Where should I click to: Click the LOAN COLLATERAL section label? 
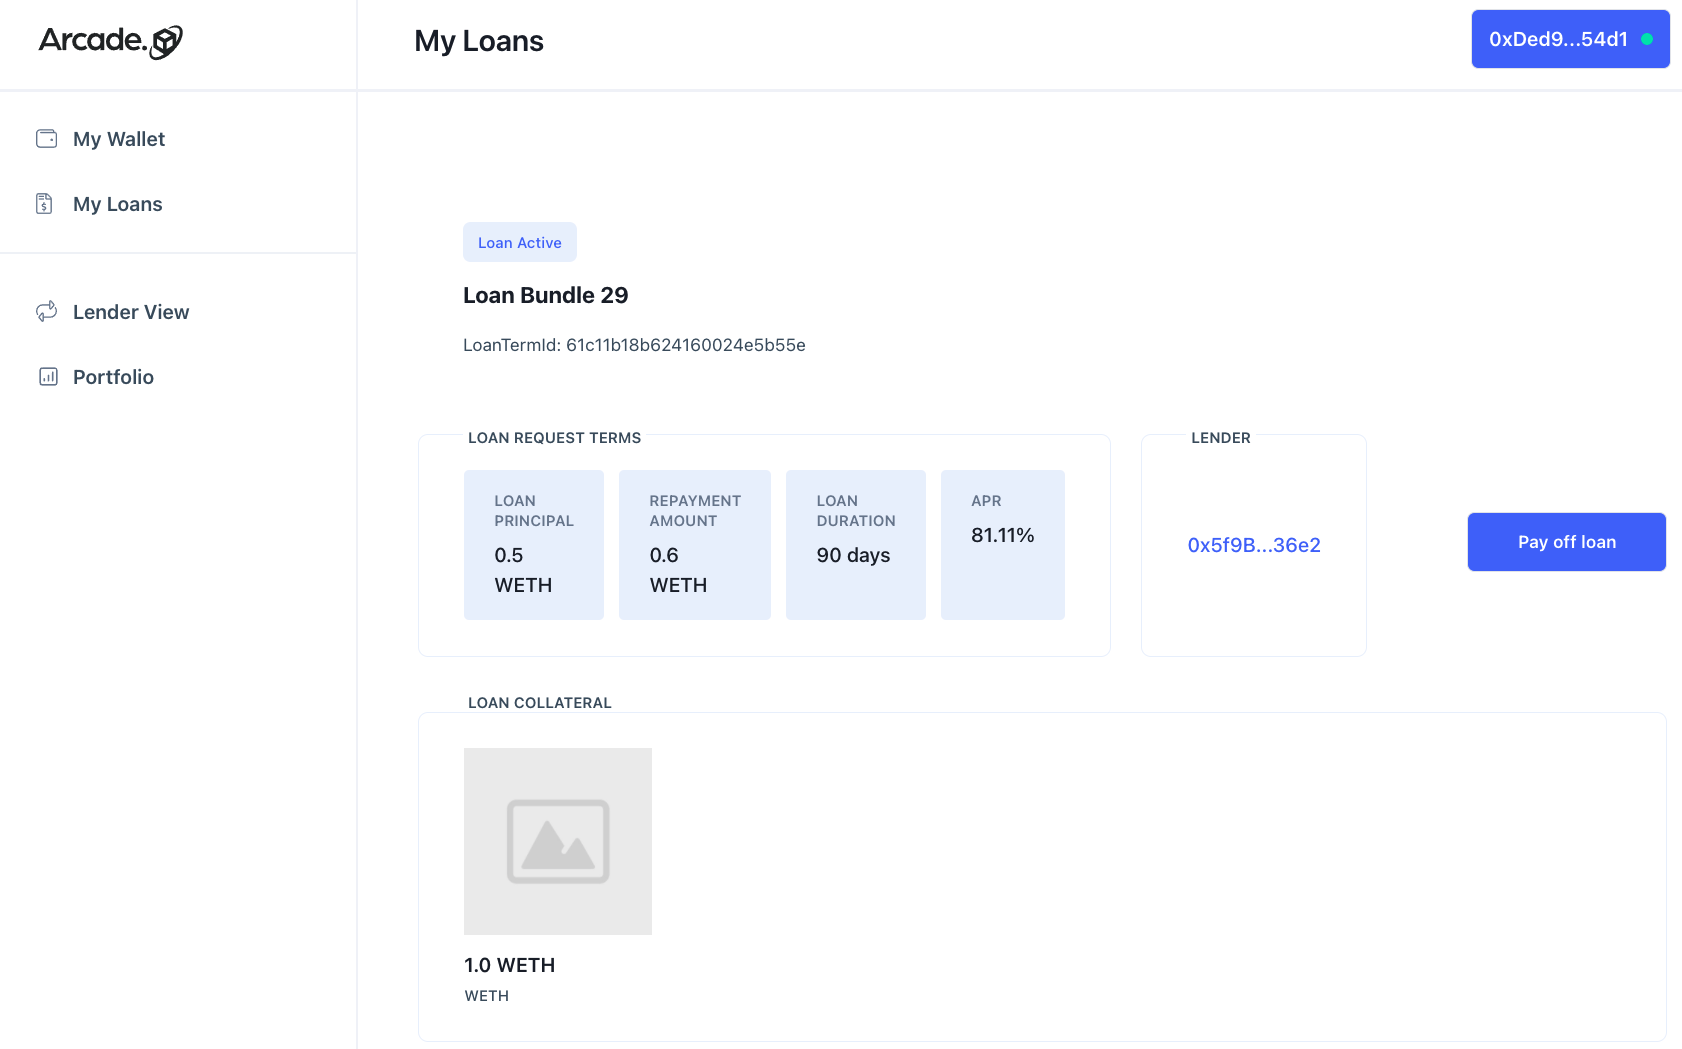540,703
